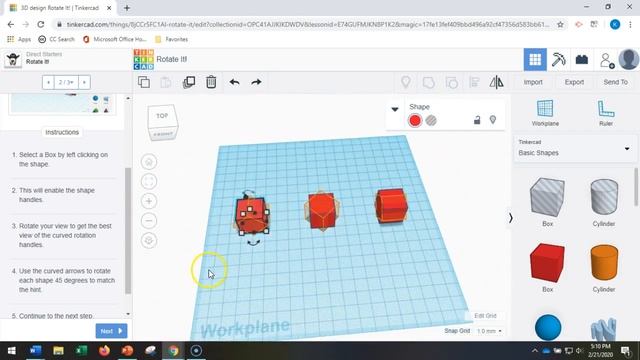Click Import in the top bar
The width and height of the screenshot is (640, 360).
(533, 82)
